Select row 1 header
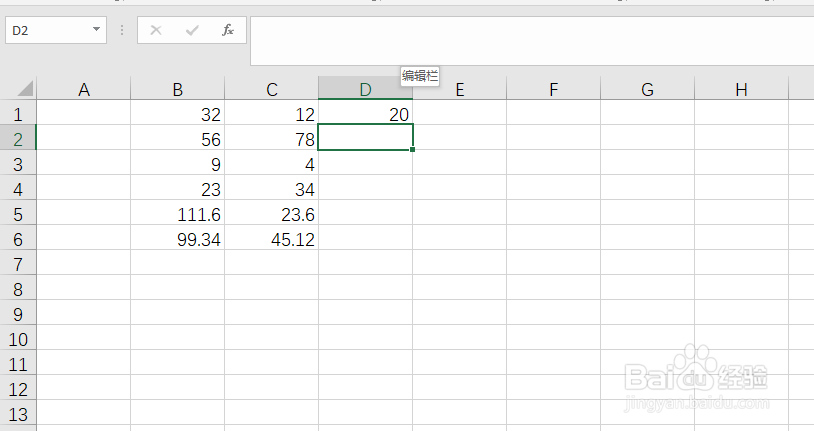 (18, 112)
